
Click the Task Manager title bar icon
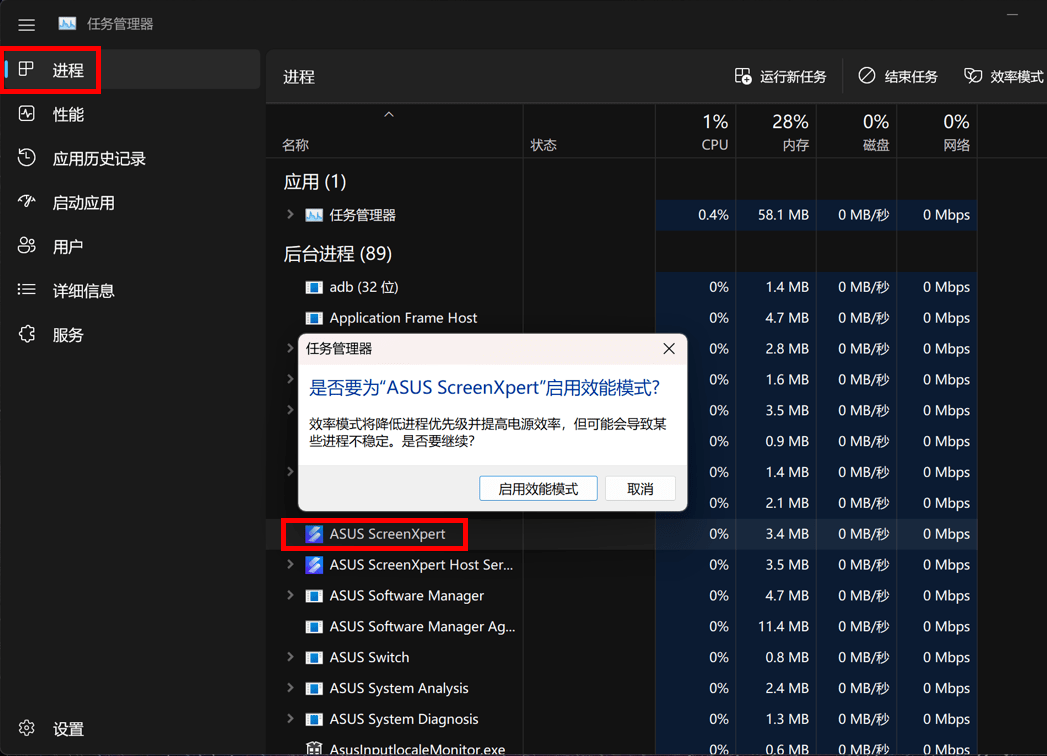tap(67, 24)
